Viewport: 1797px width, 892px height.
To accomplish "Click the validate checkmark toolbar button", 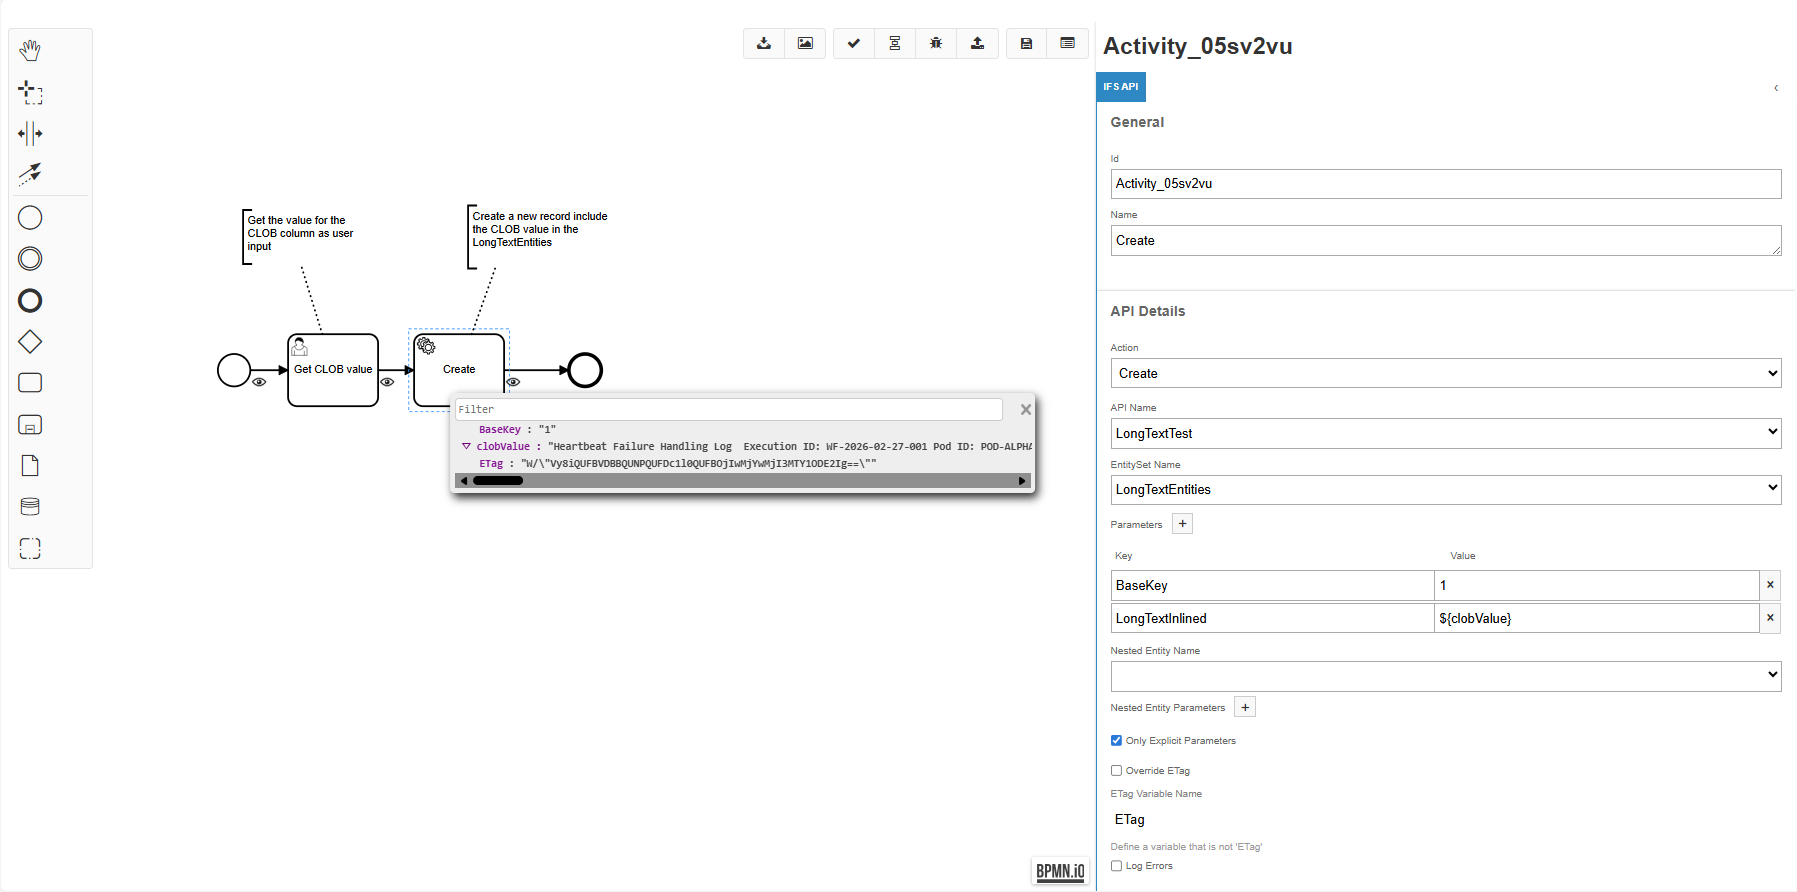I will click(x=853, y=43).
